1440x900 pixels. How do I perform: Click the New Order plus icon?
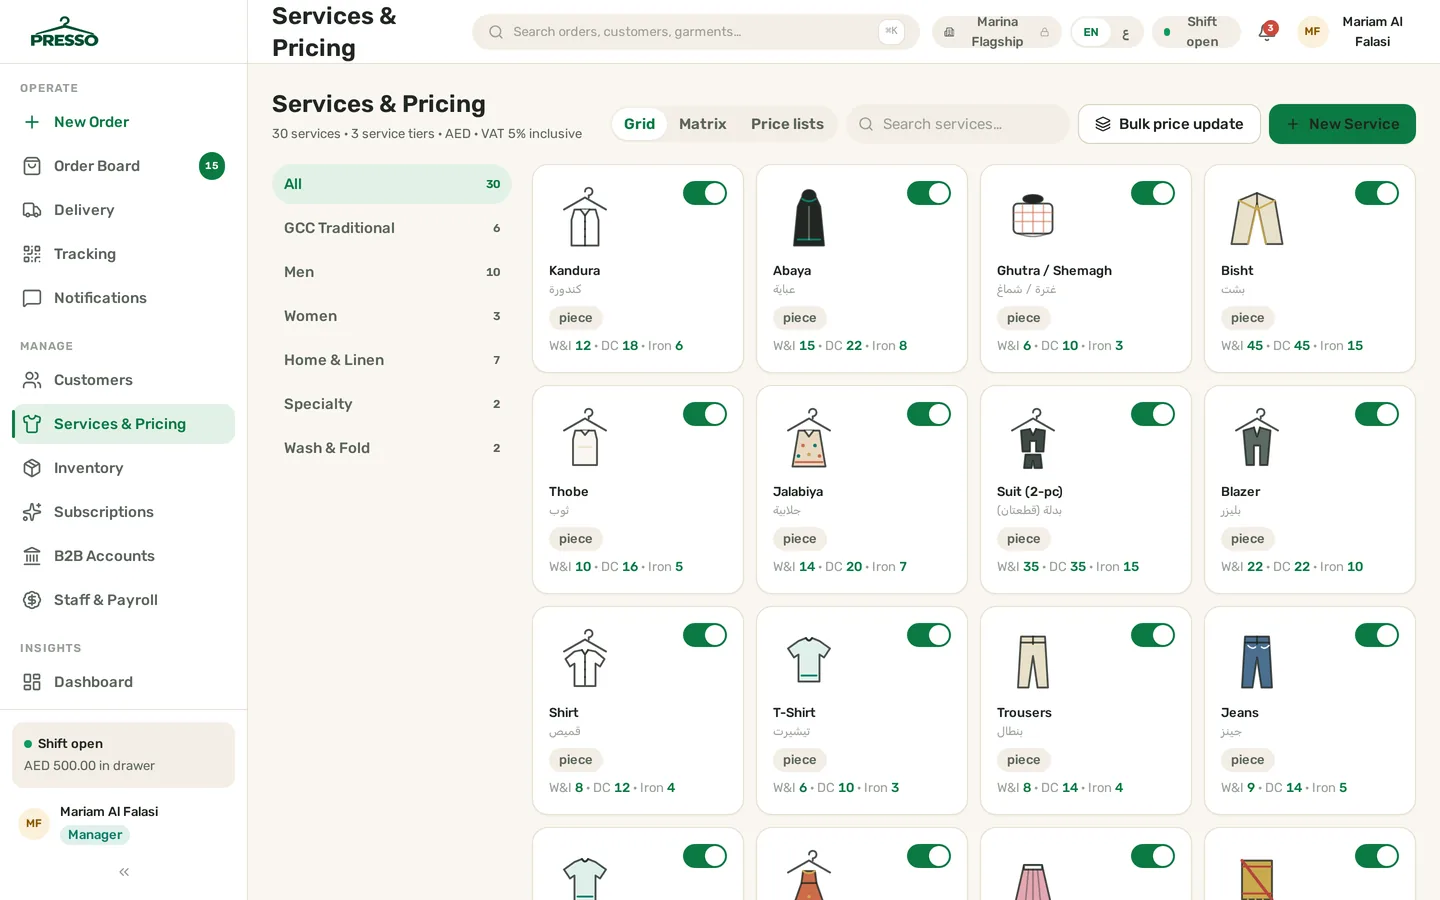pos(32,122)
